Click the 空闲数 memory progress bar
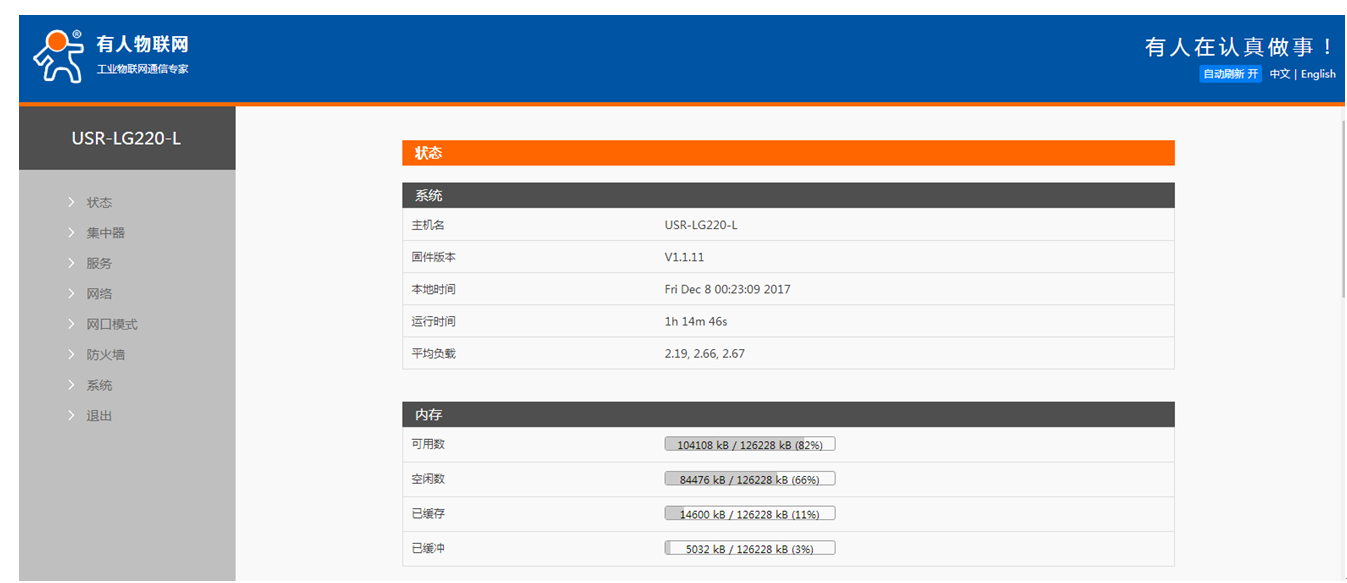The image size is (1347, 583). (749, 479)
